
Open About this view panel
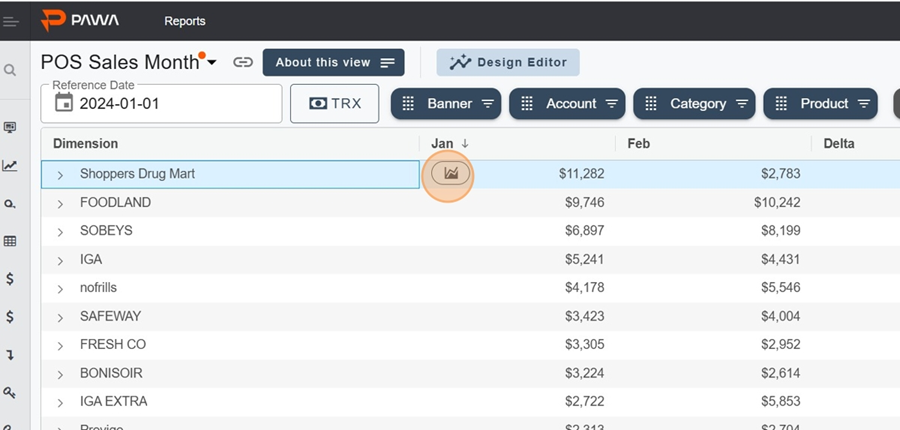[x=333, y=63]
